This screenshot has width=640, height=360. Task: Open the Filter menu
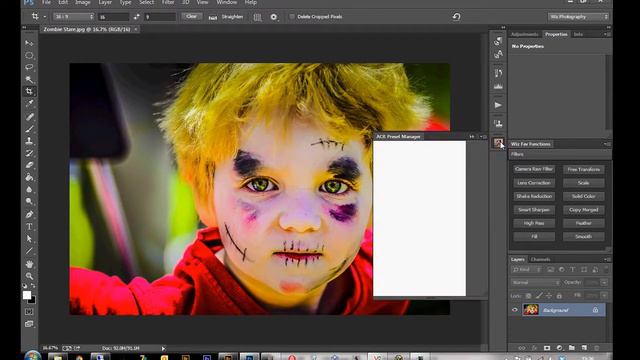[167, 2]
